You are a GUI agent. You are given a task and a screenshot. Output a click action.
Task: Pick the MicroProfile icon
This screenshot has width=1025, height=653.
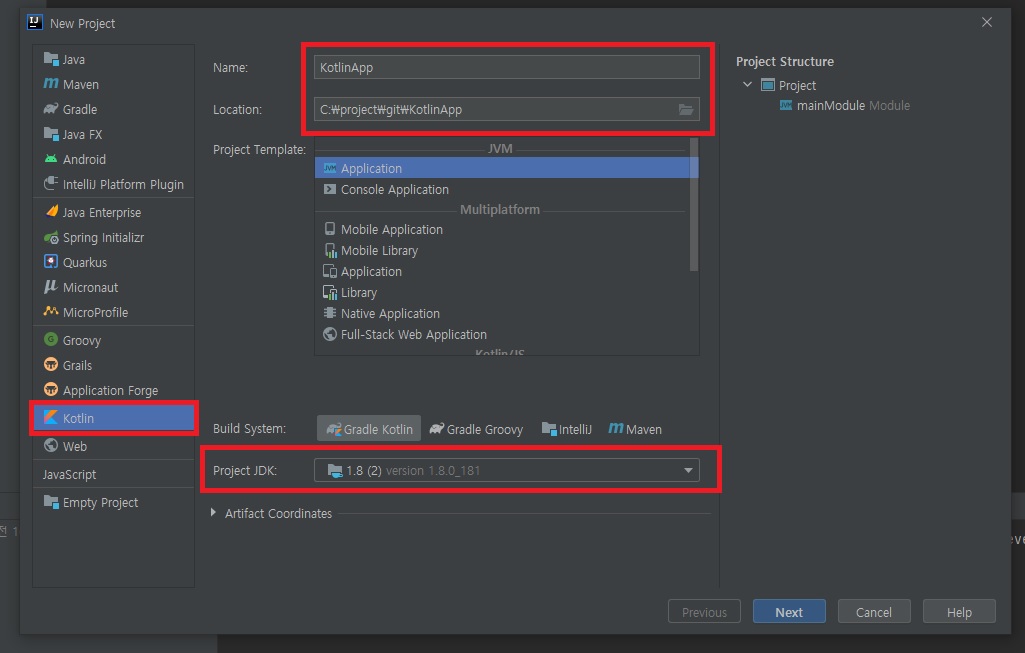pyautogui.click(x=51, y=312)
